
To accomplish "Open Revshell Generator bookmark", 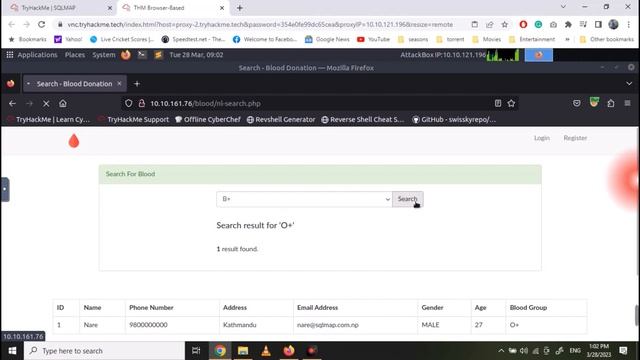I will tap(281, 120).
